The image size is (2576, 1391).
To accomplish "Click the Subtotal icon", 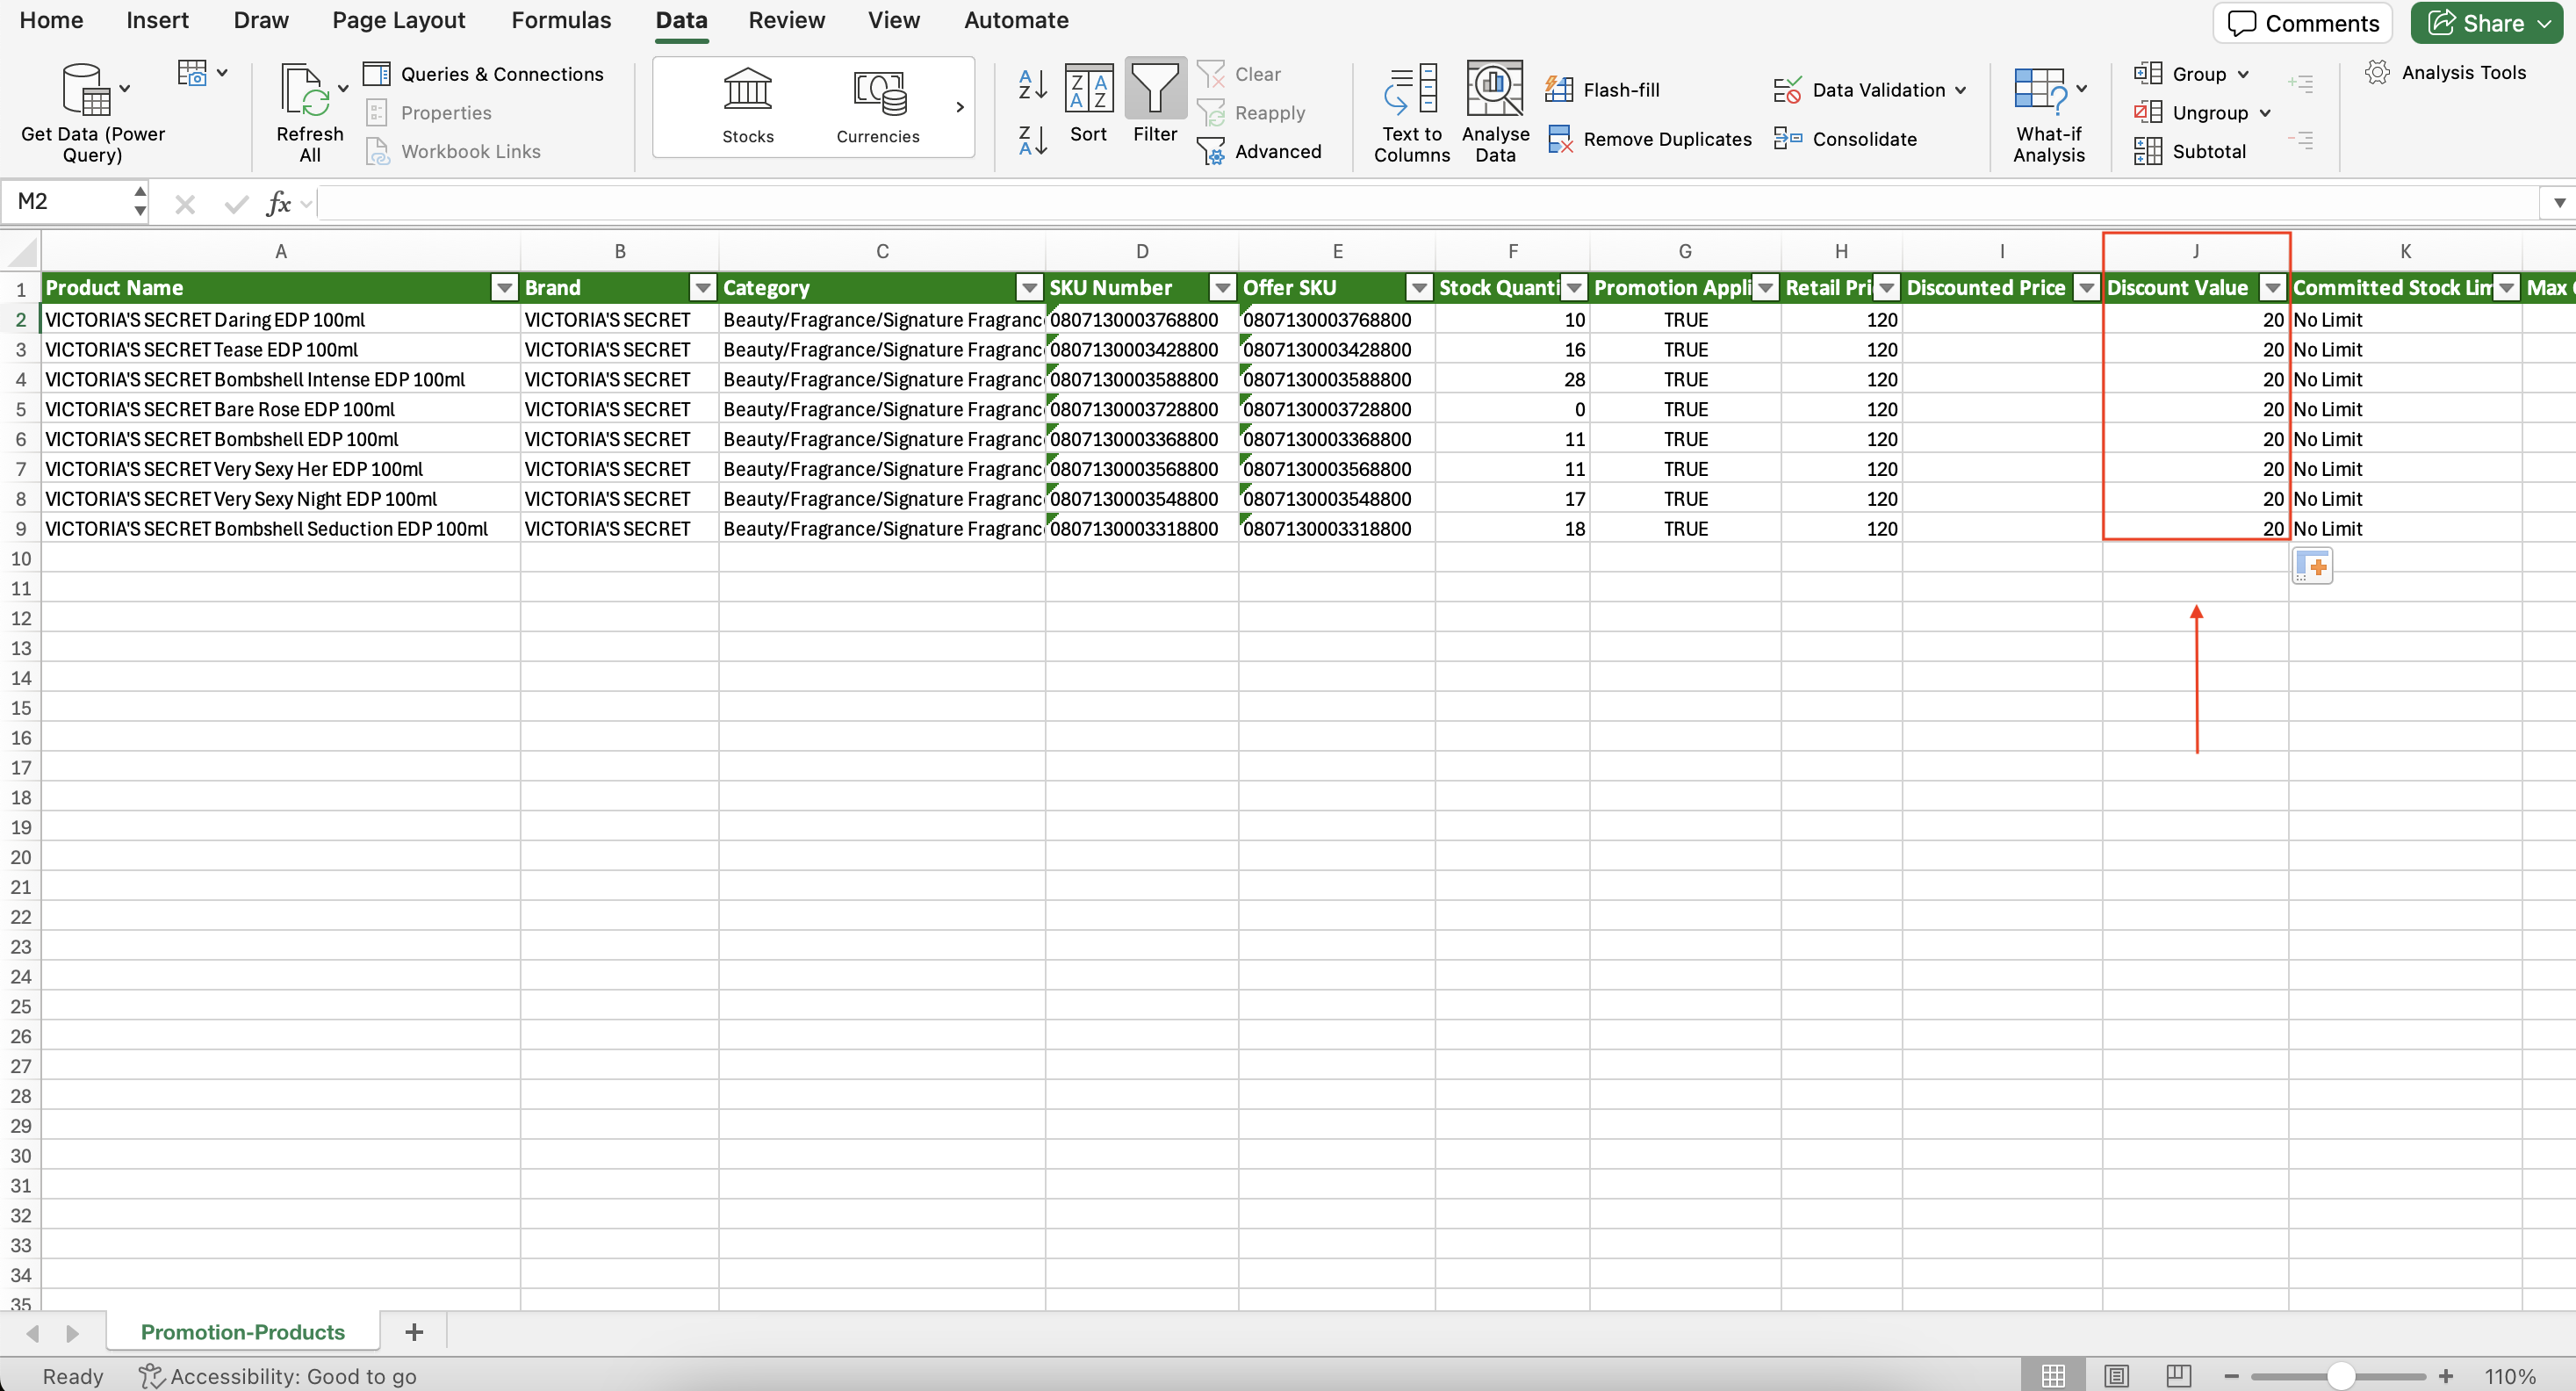I will (2147, 151).
